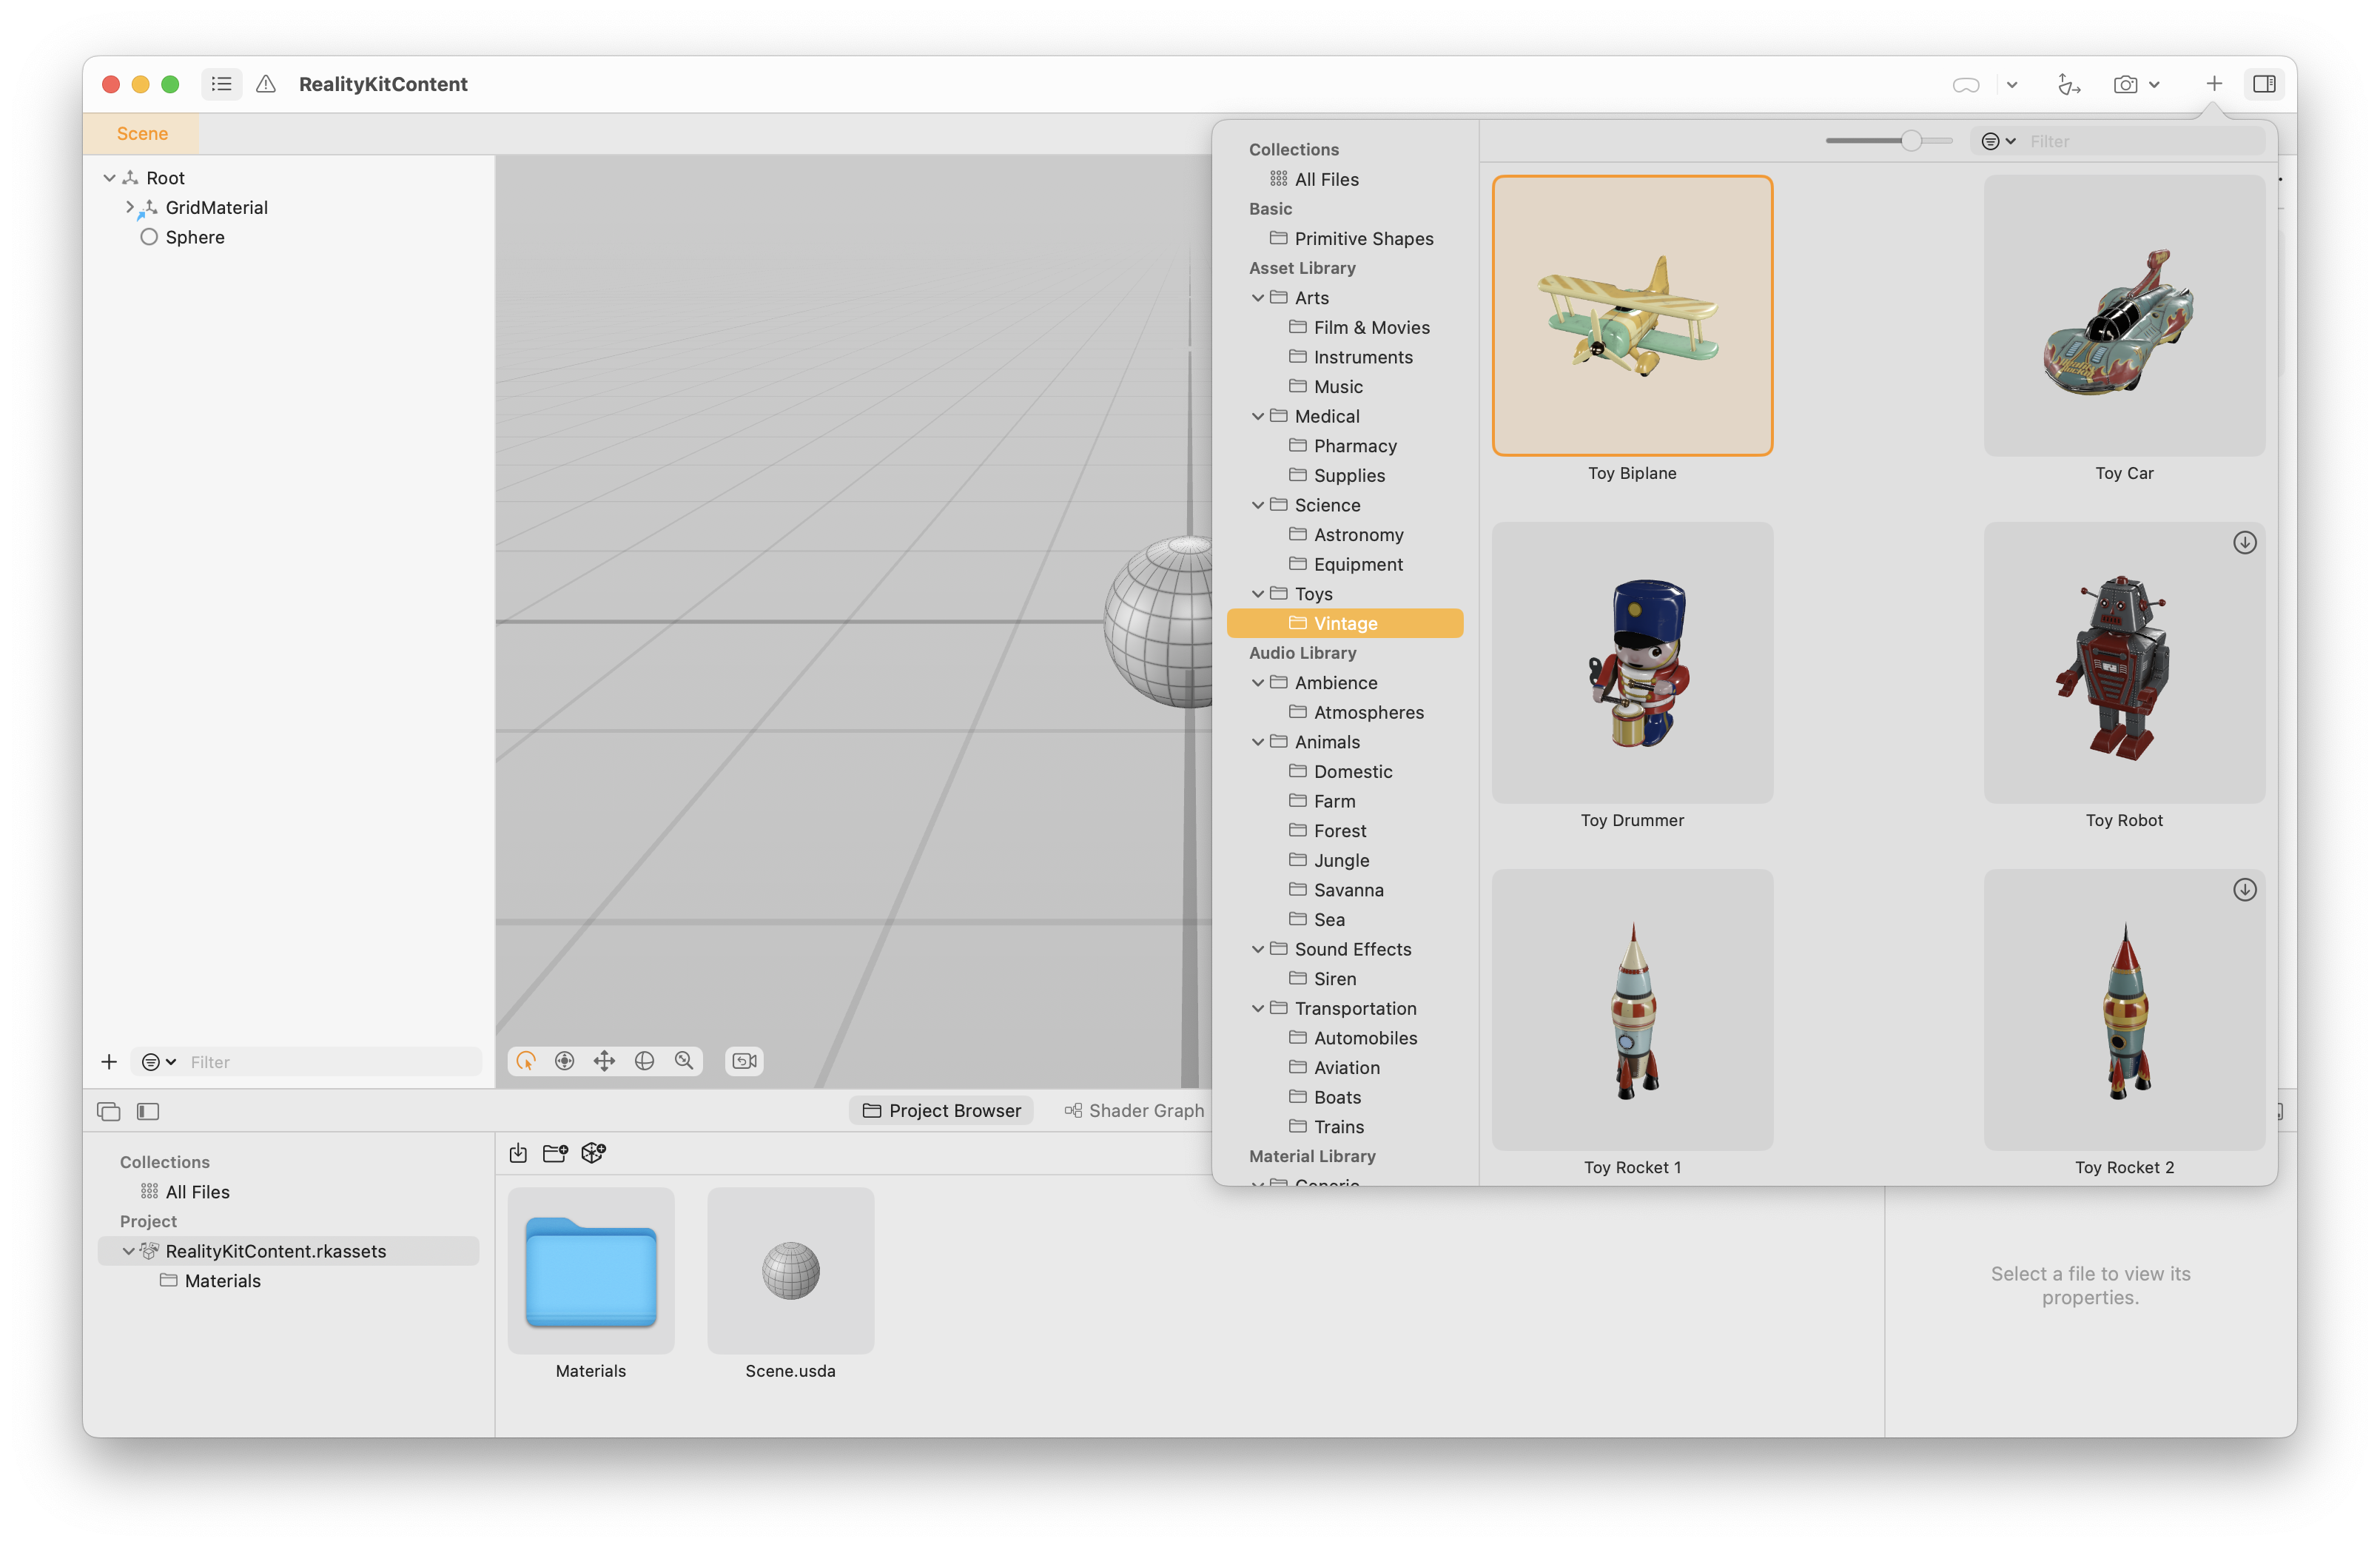Add new content with the plus icon
The width and height of the screenshot is (2380, 1547).
click(x=2213, y=84)
